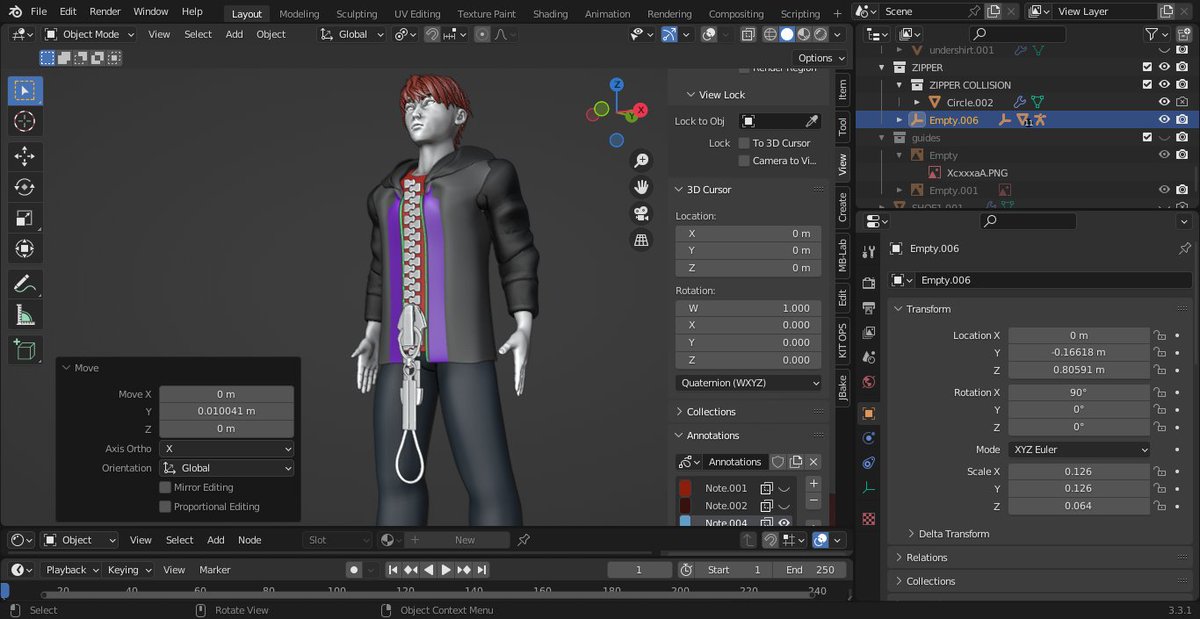Select the Annotate pencil tool

click(25, 284)
